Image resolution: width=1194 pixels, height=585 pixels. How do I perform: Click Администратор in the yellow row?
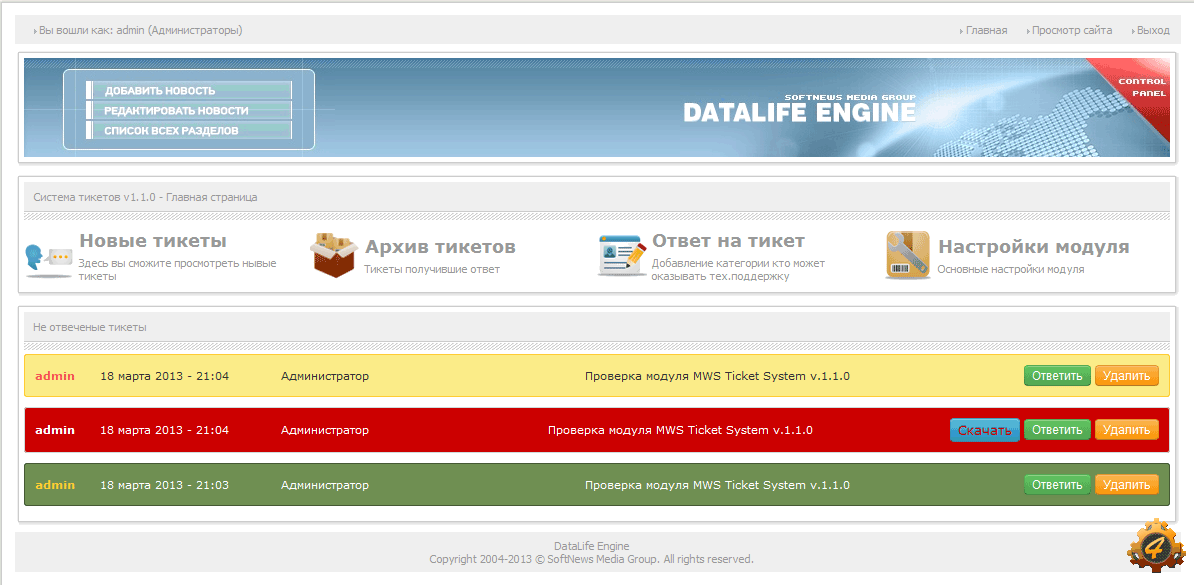(x=324, y=376)
